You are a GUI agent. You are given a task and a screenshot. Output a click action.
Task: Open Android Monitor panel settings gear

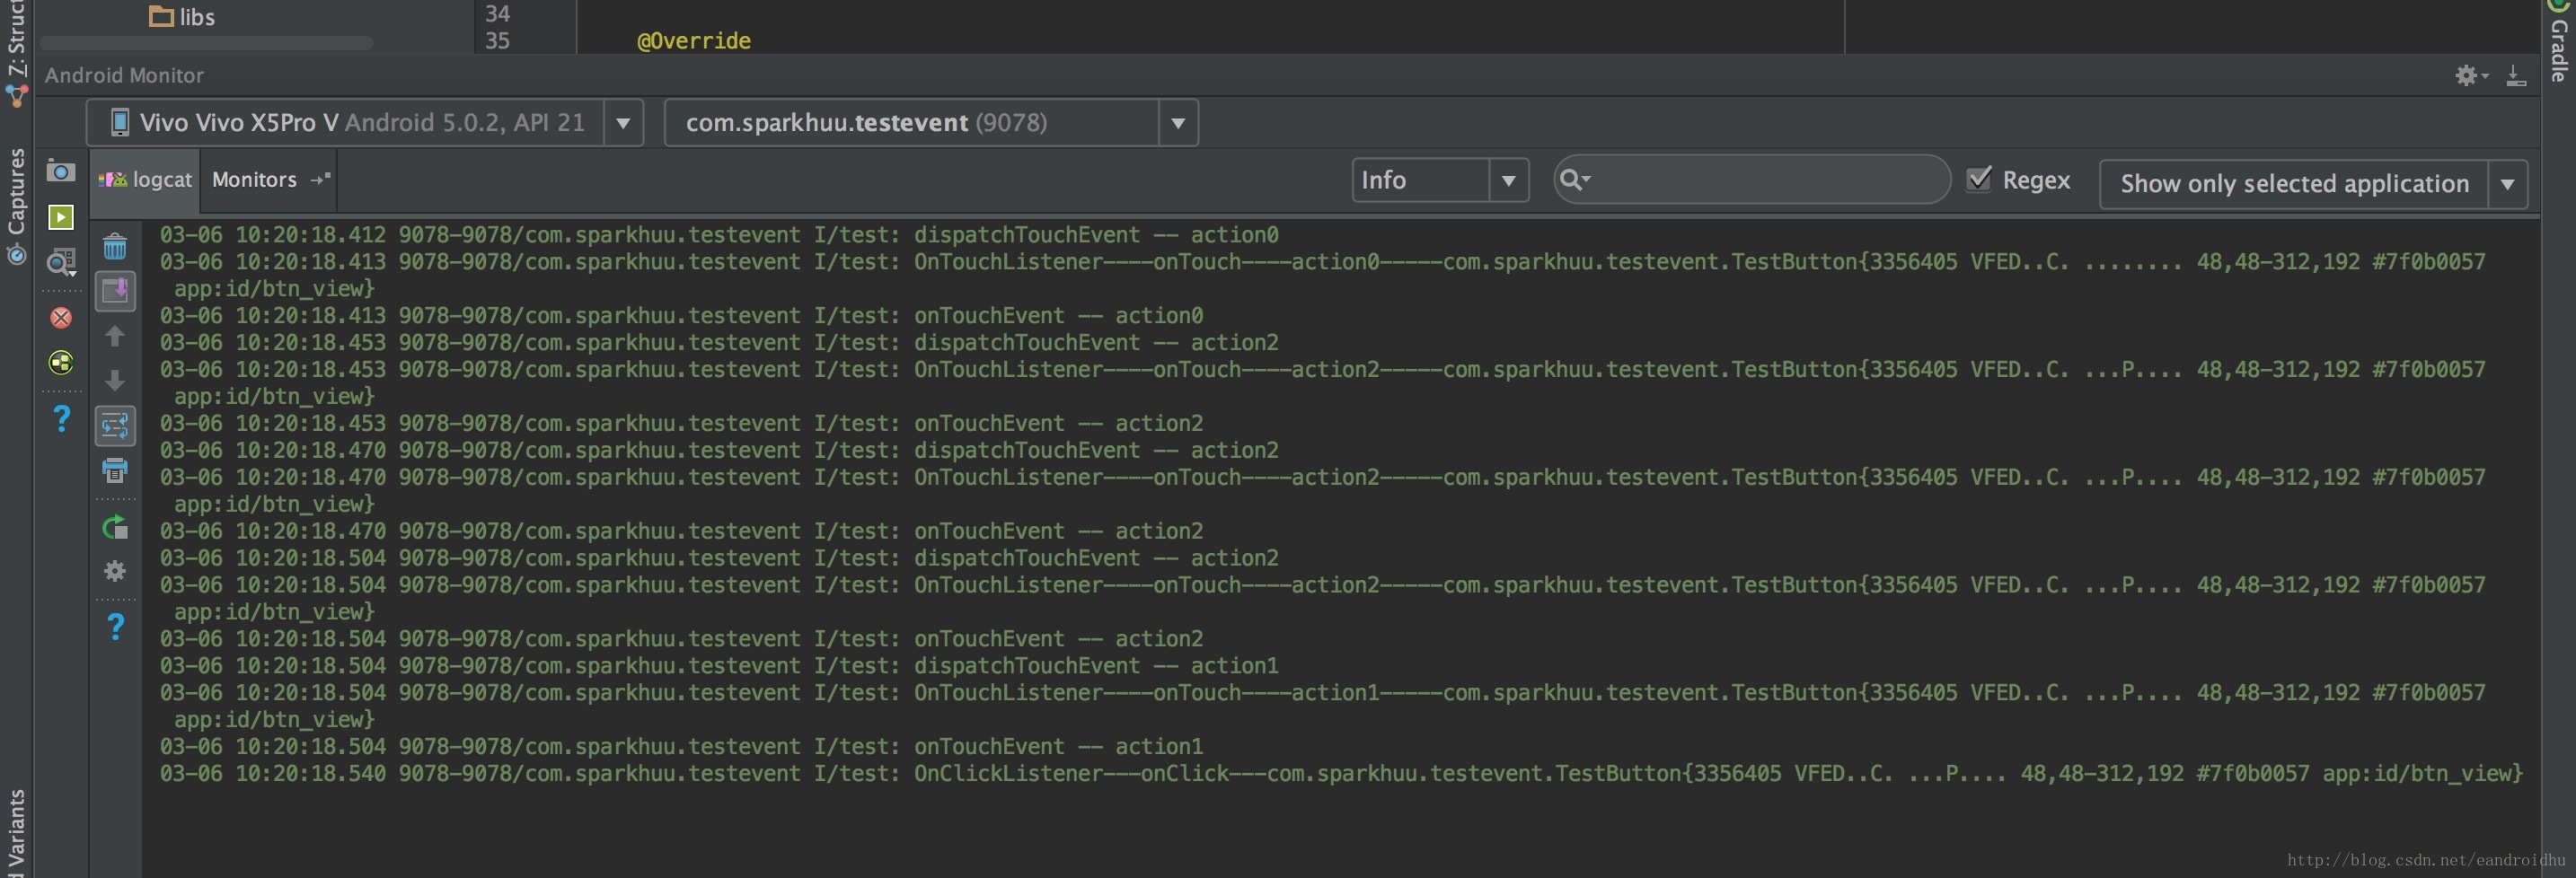pos(2470,76)
